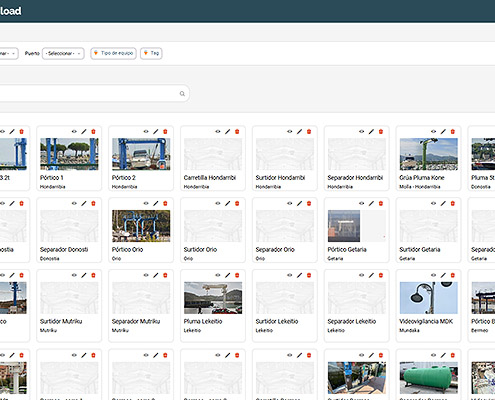495x400 pixels.
Task: Delete the Pórtico Getaria card
Action: [381, 203]
